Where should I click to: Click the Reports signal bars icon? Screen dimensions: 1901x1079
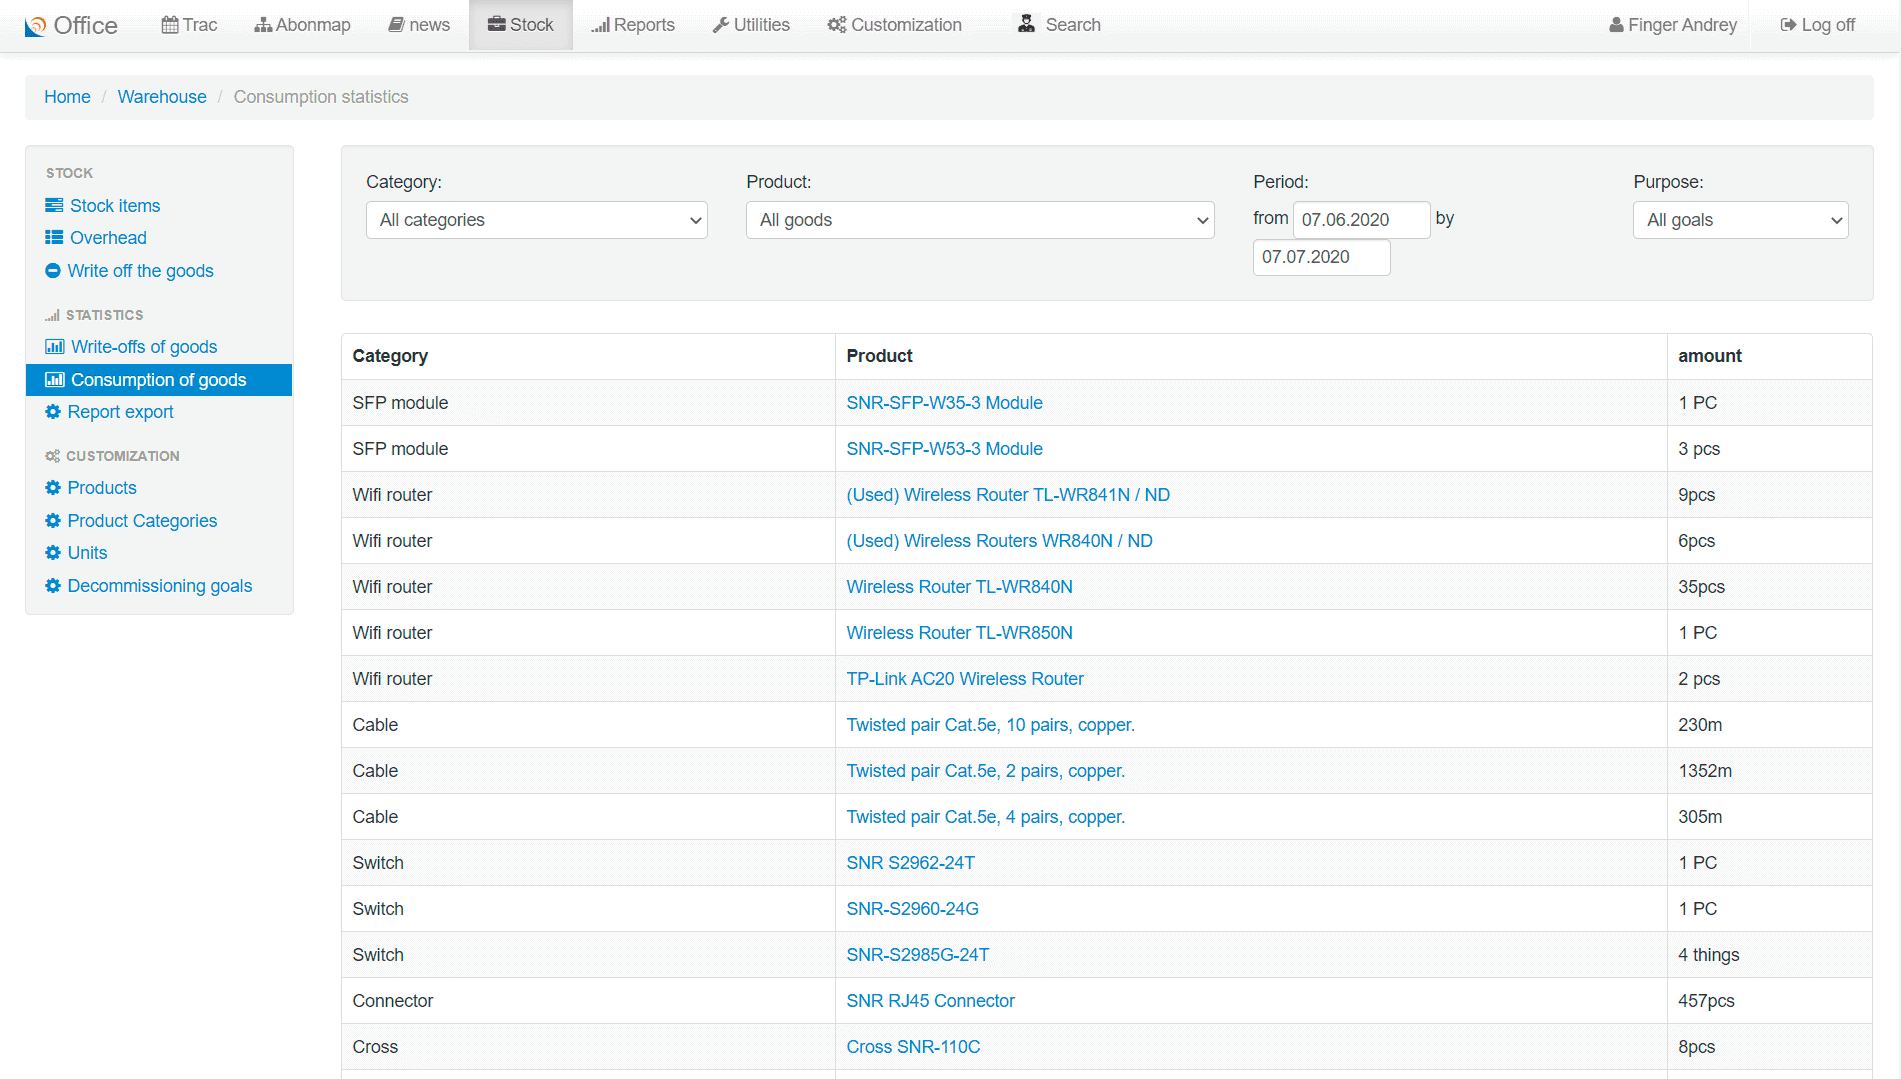600,25
